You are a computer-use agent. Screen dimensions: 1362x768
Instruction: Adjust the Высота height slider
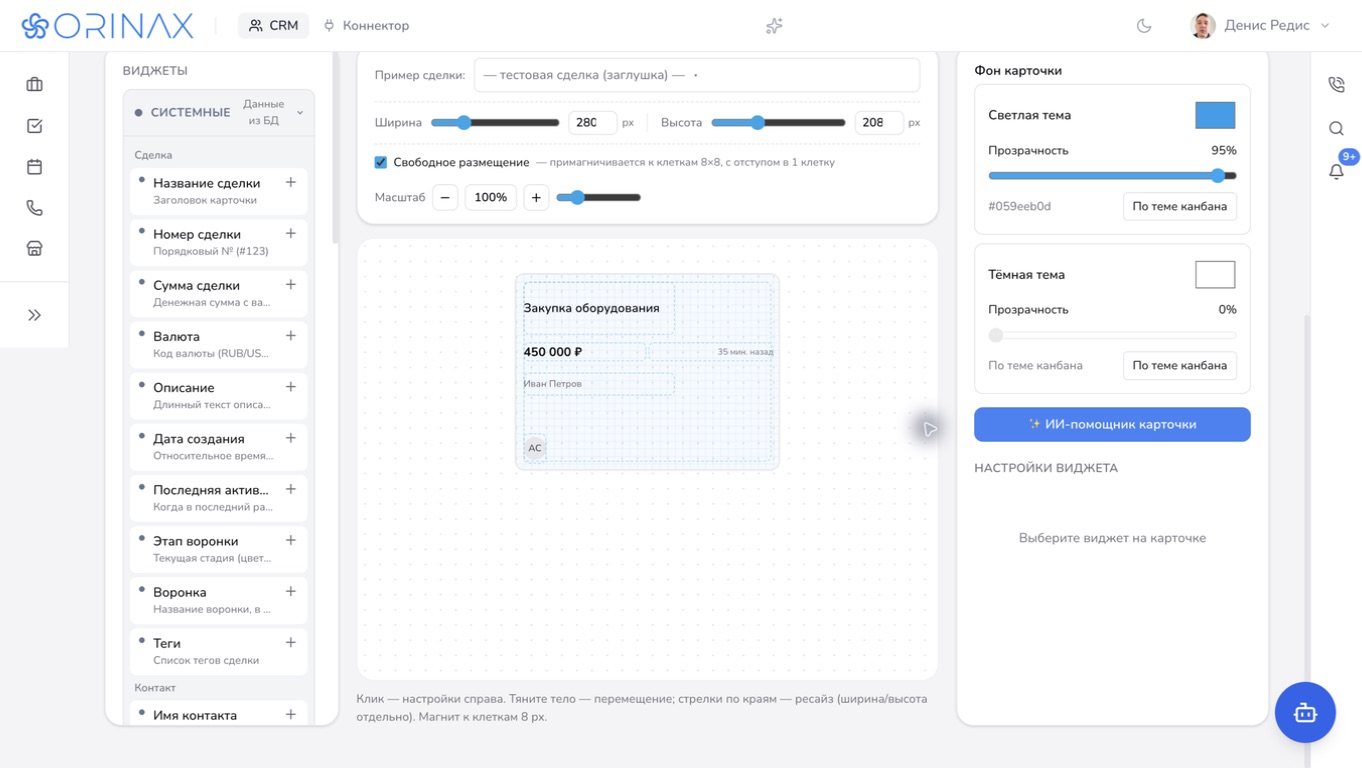778,122
